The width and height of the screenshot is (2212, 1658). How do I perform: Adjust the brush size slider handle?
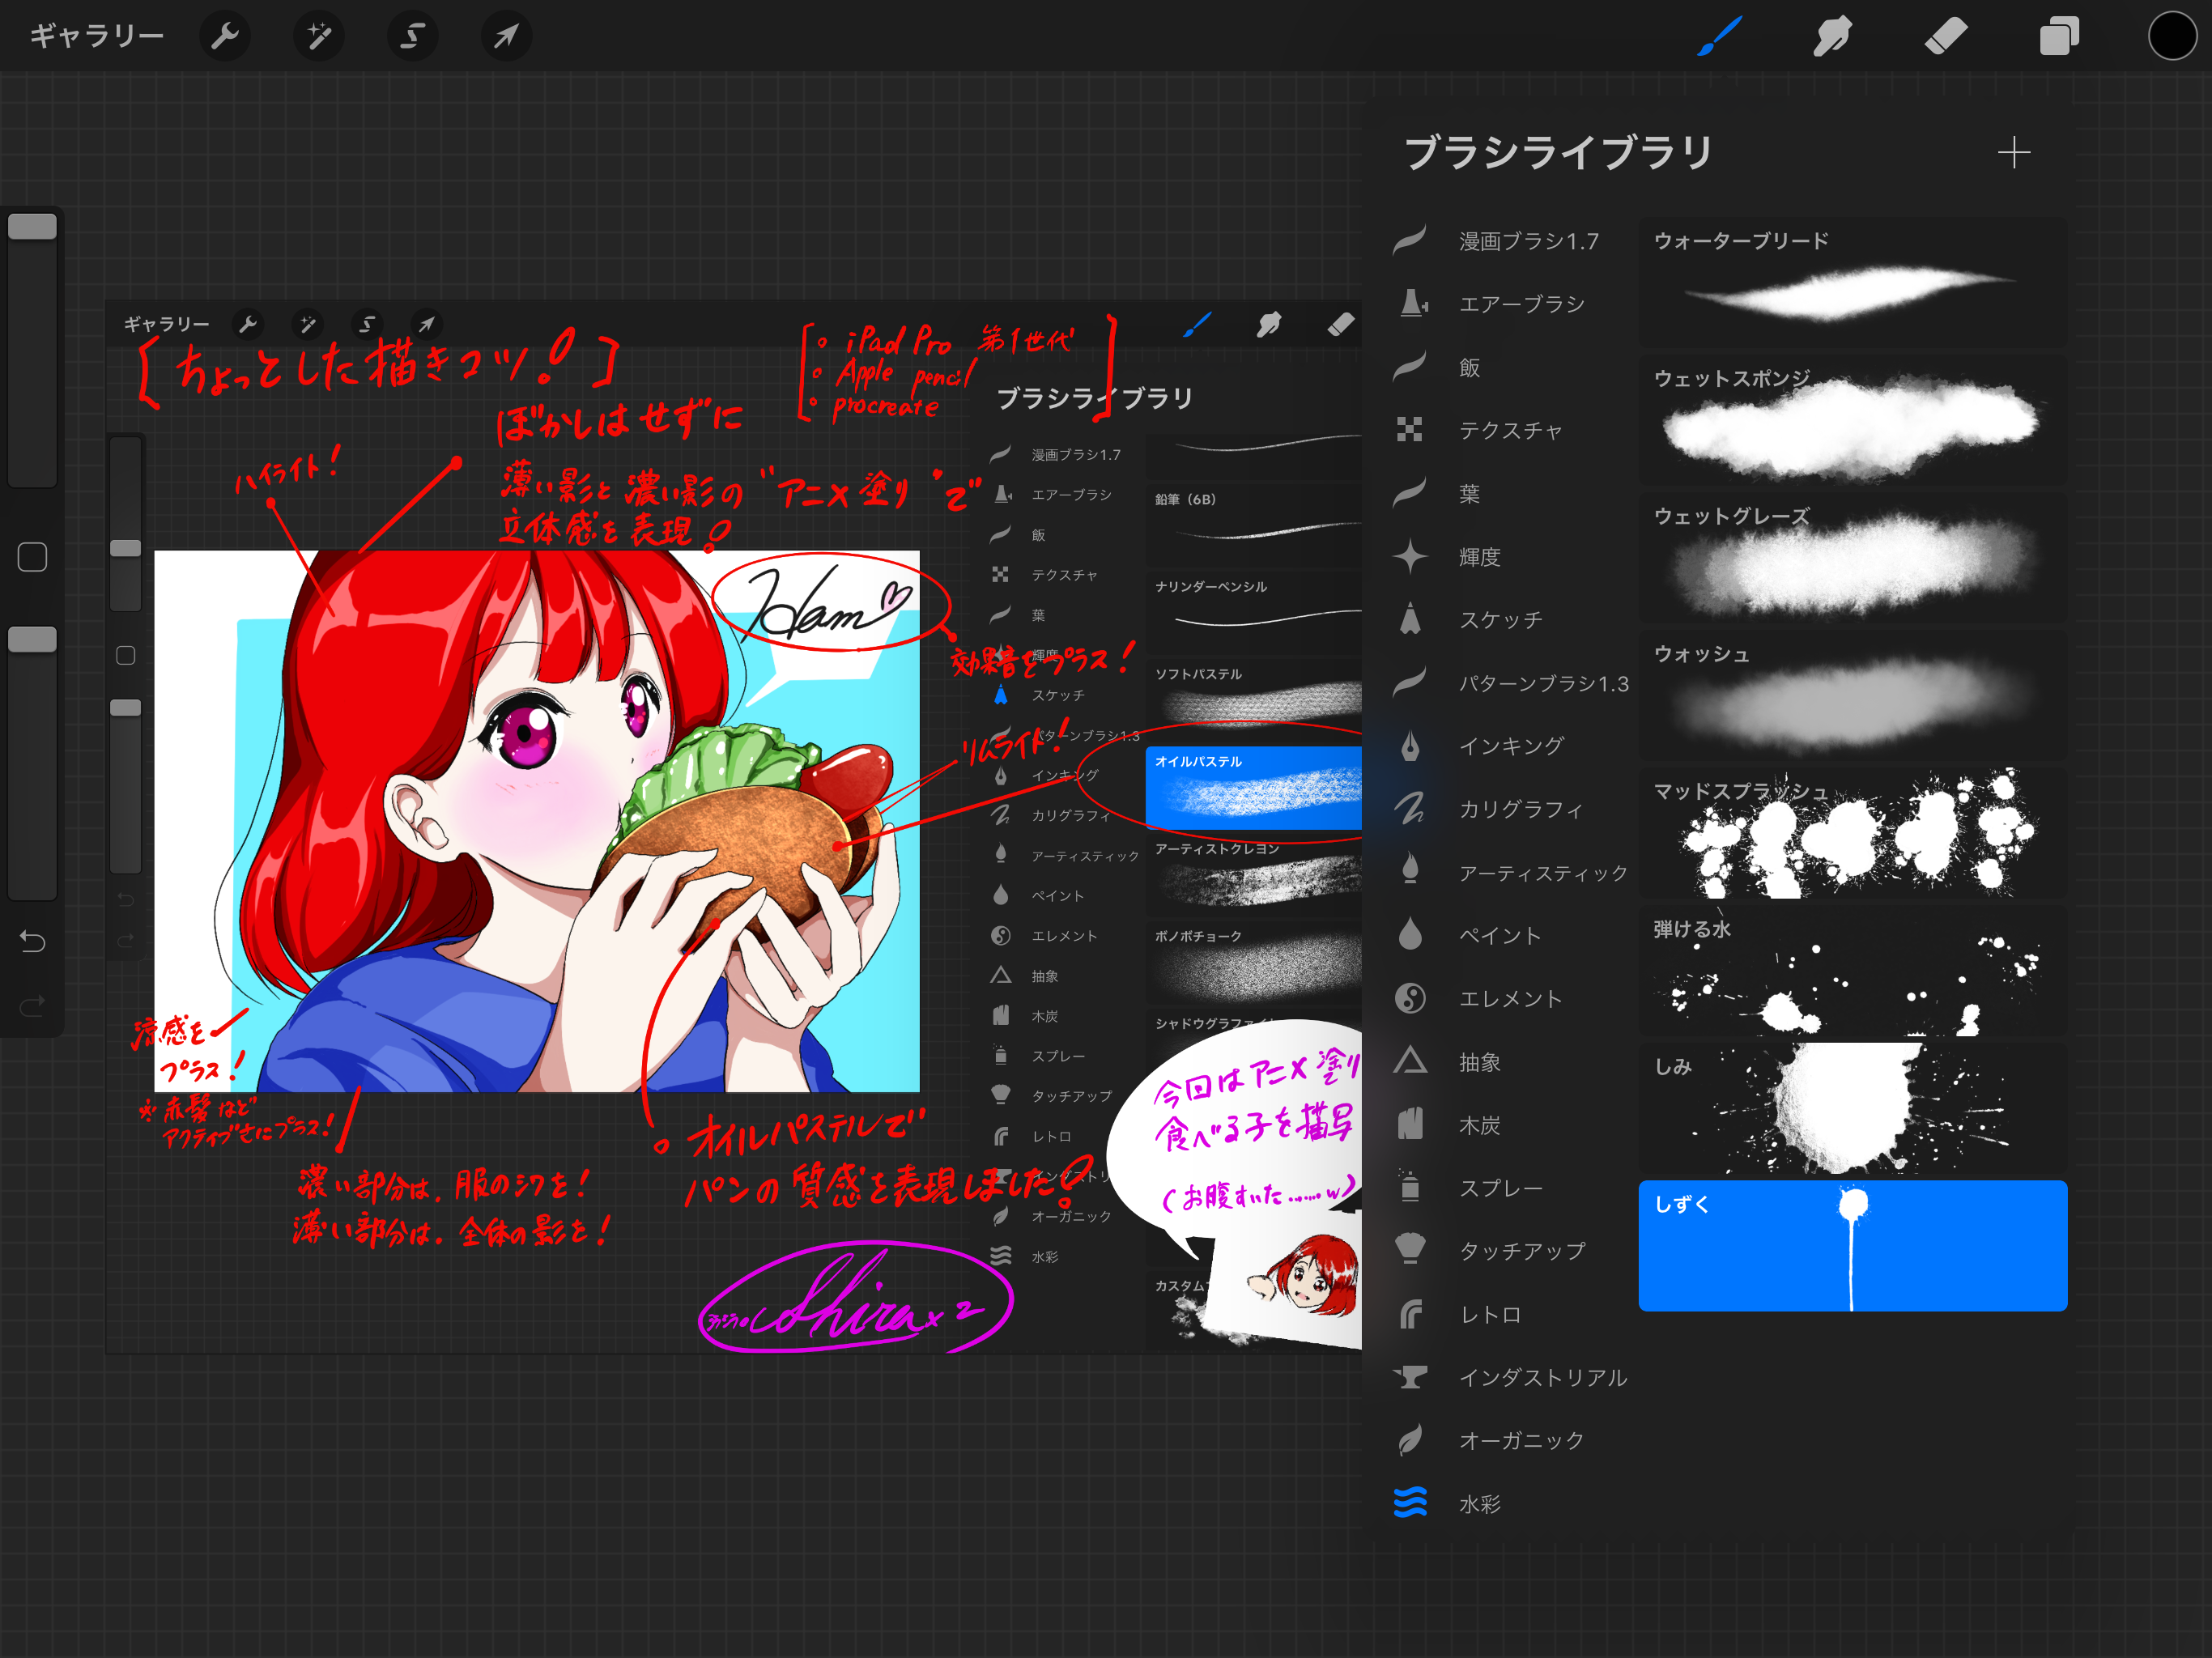(33, 227)
